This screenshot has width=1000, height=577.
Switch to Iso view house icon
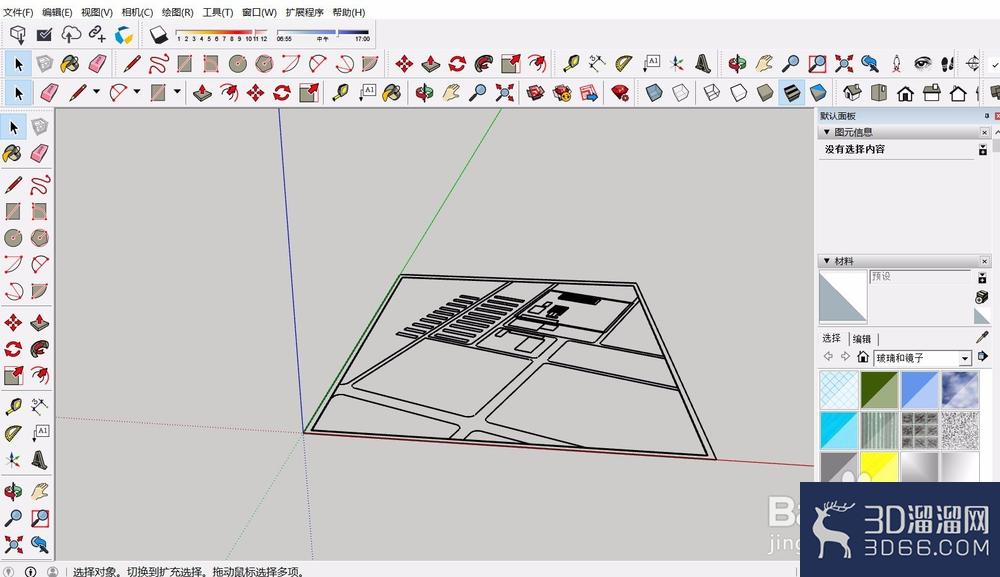[852, 93]
